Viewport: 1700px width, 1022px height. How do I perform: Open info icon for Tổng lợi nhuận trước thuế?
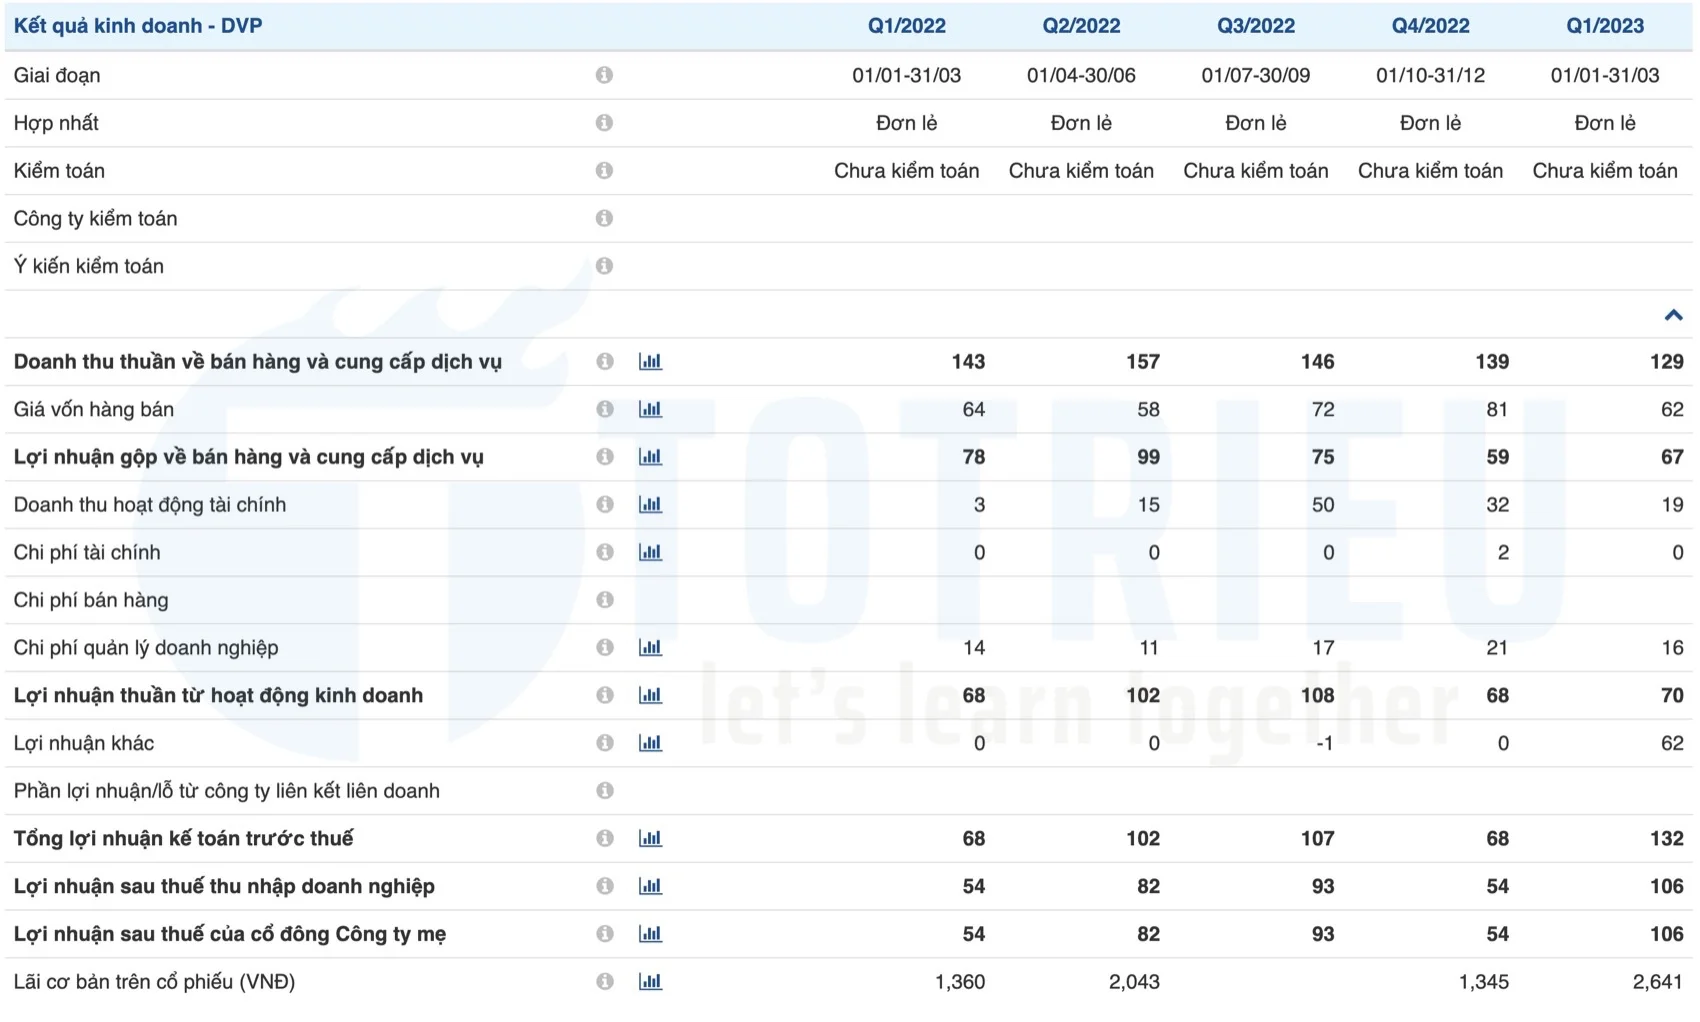(x=605, y=838)
